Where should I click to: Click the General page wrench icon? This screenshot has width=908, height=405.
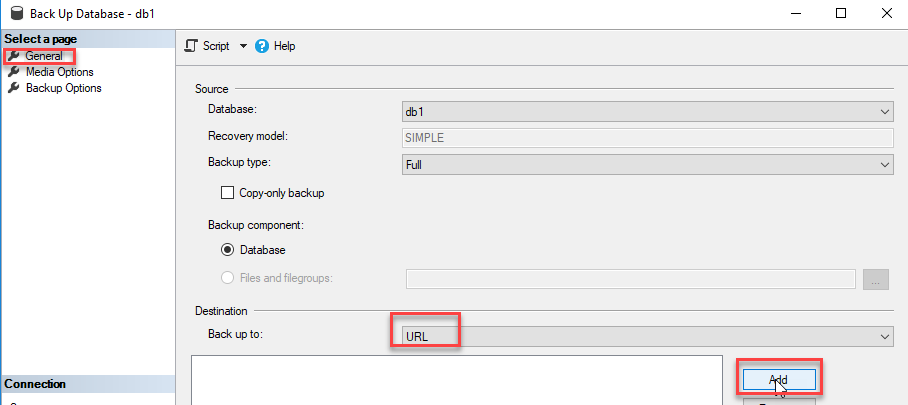(13, 56)
